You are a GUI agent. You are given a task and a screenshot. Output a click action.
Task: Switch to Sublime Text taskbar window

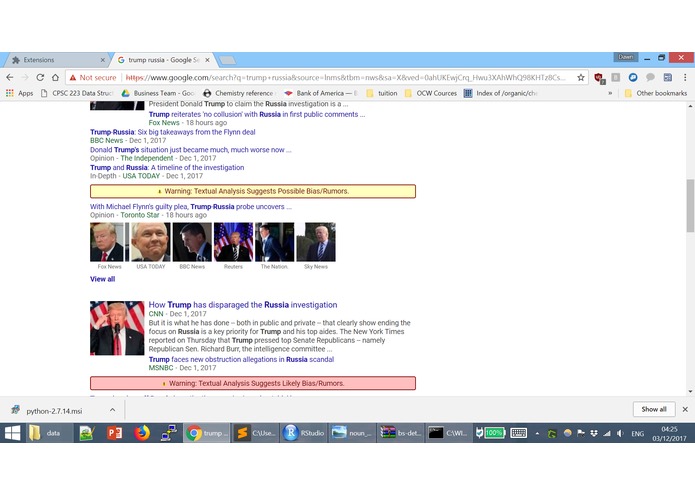click(256, 433)
